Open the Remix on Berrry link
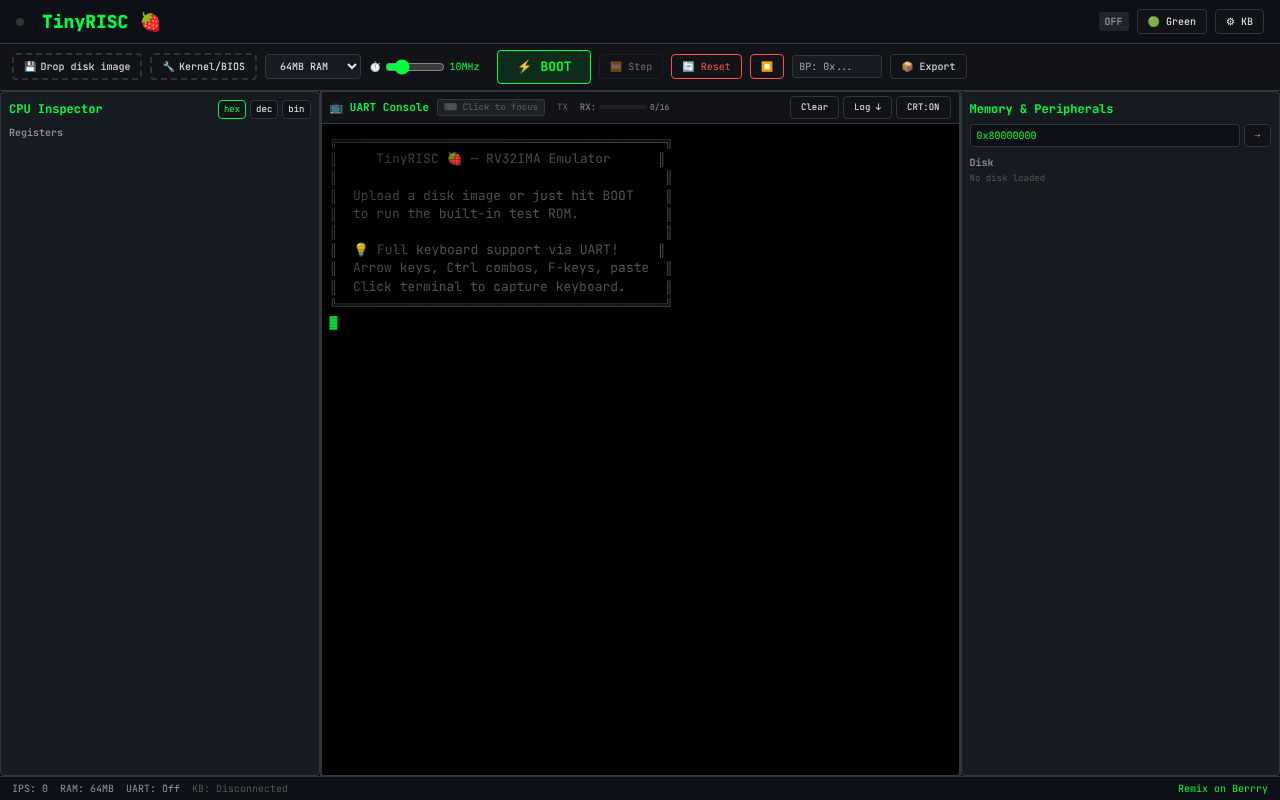 pyautogui.click(x=1222, y=789)
